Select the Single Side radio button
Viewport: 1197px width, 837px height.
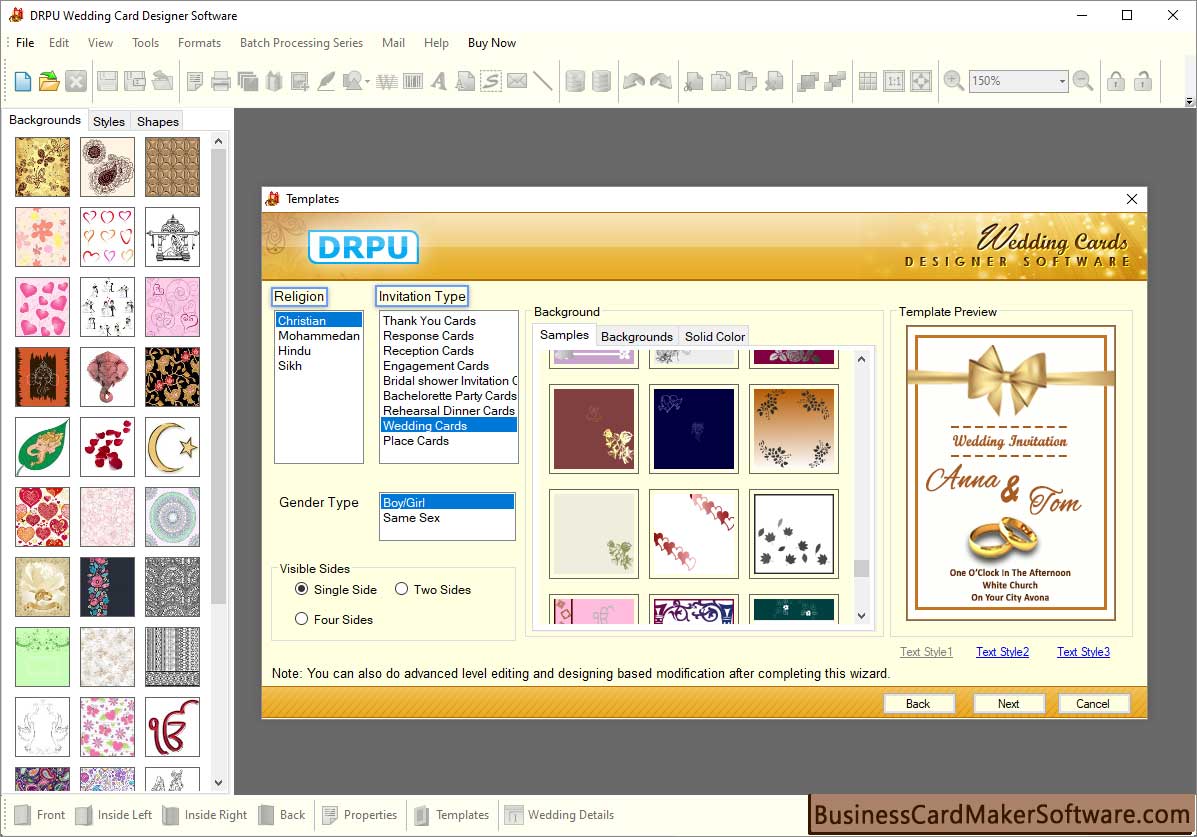[302, 589]
